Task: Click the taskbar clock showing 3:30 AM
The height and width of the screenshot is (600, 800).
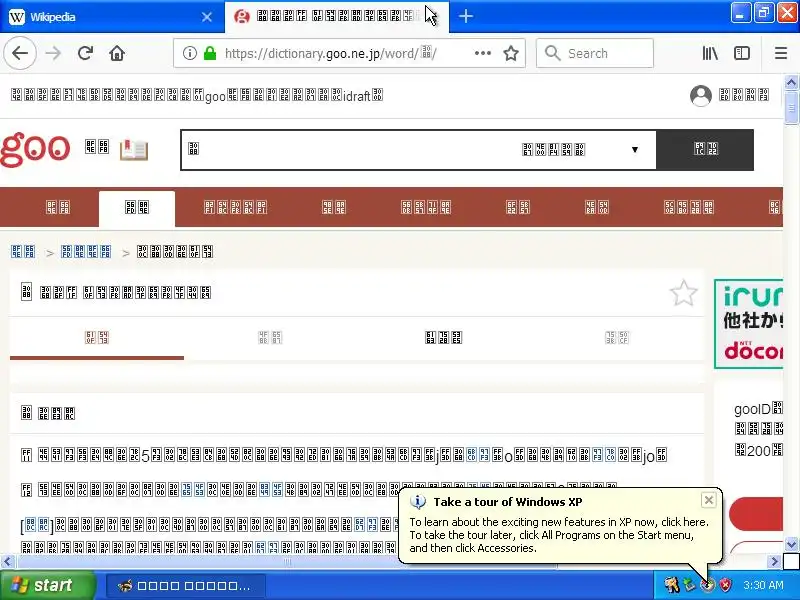Action: [763, 585]
